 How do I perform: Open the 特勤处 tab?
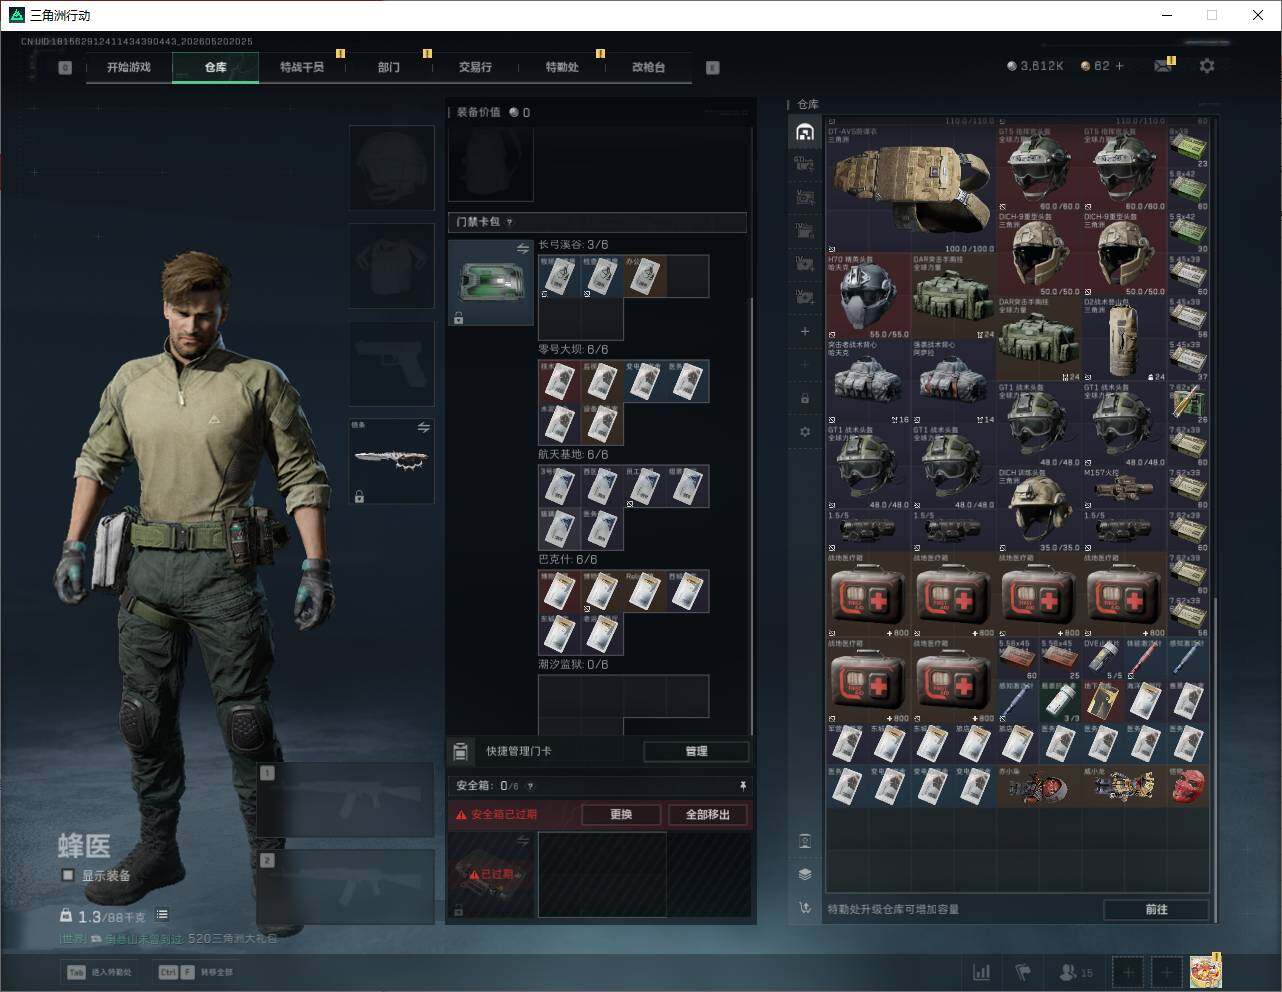click(x=562, y=67)
